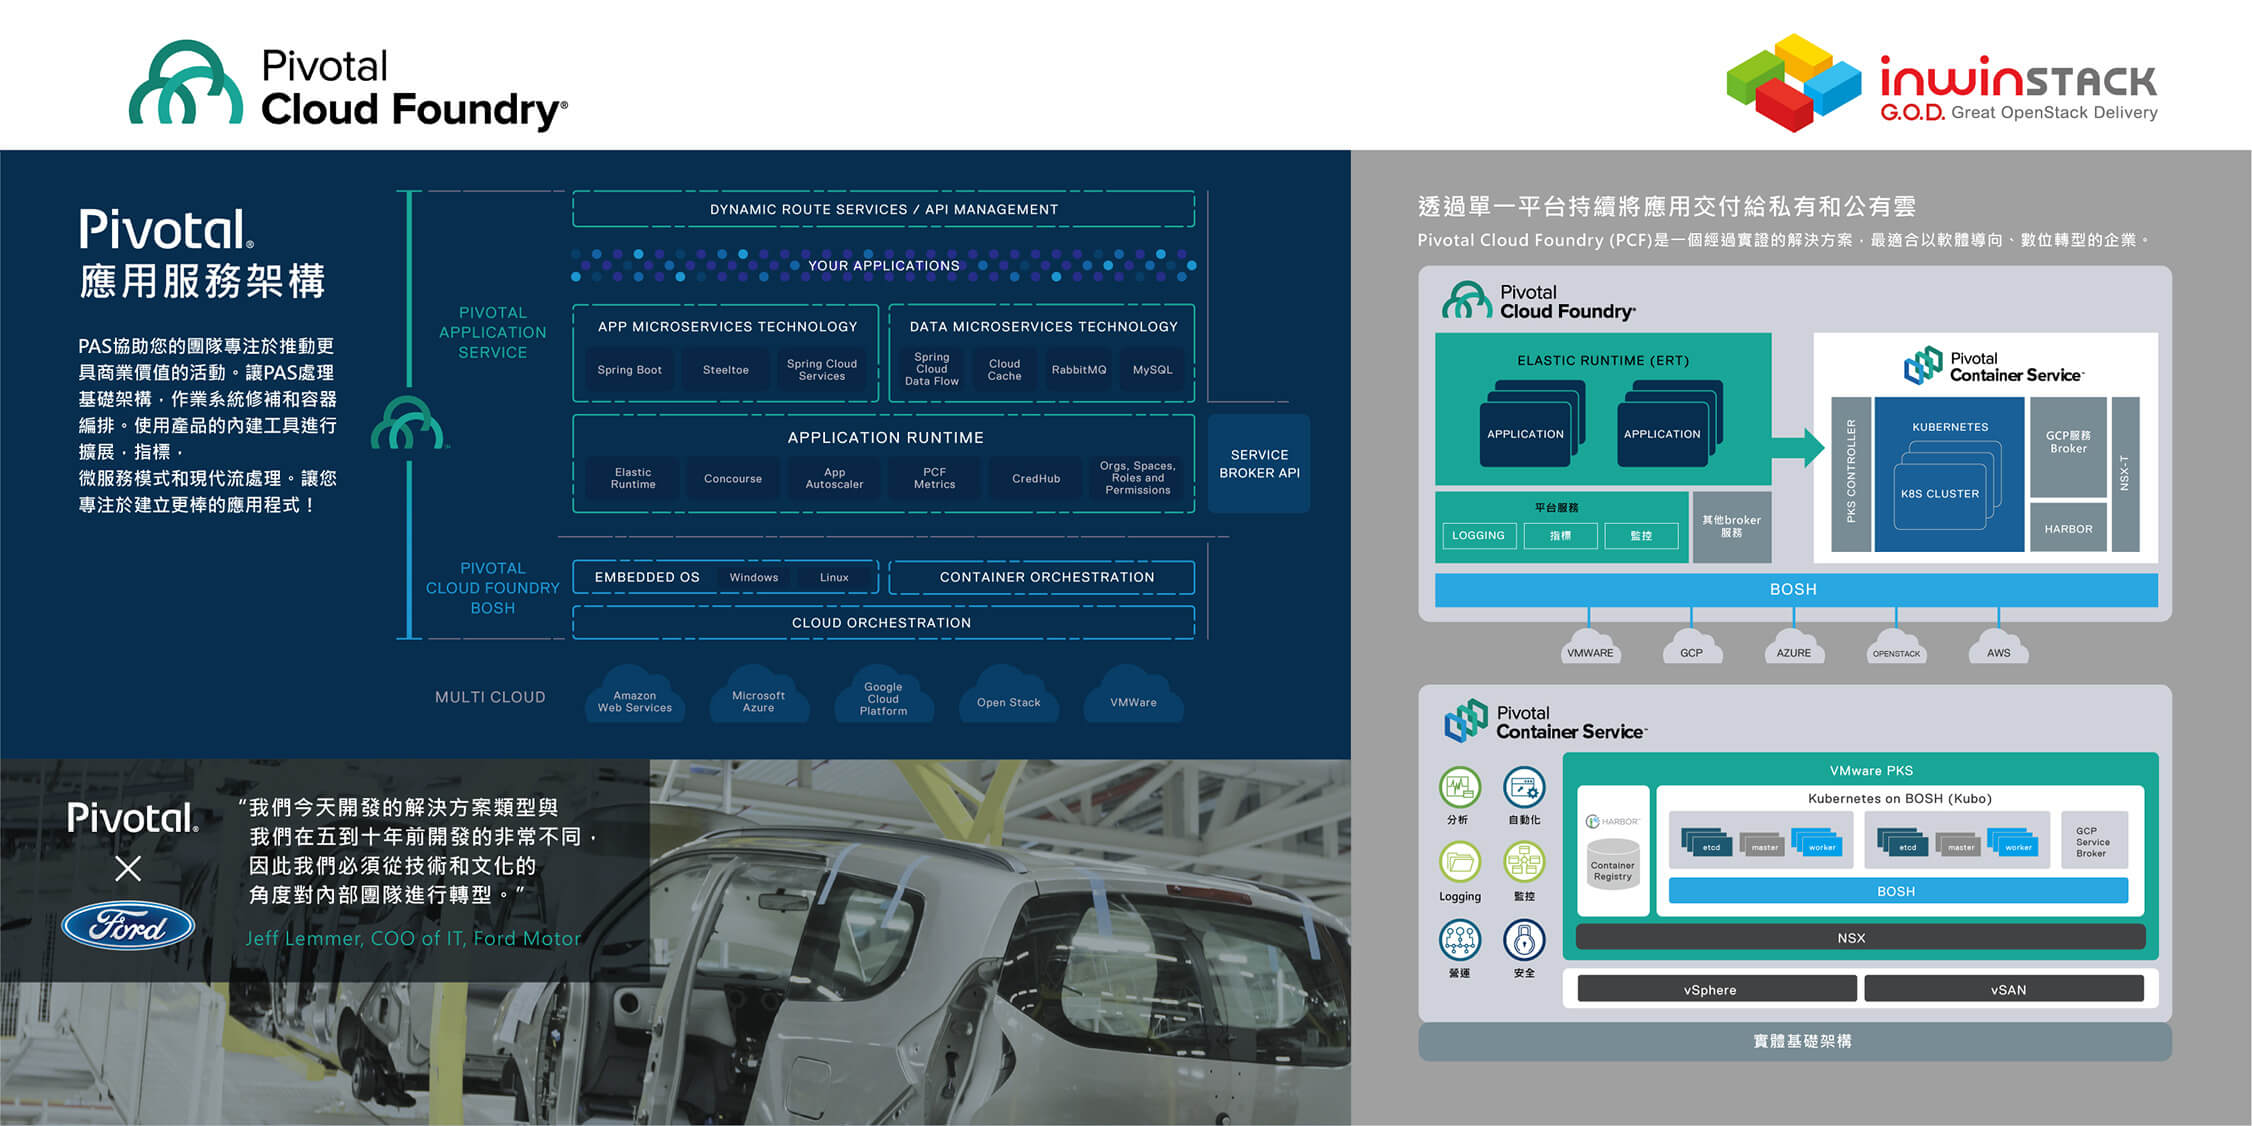Select the Spring Boot box
The width and height of the screenshot is (2252, 1126).
(629, 370)
